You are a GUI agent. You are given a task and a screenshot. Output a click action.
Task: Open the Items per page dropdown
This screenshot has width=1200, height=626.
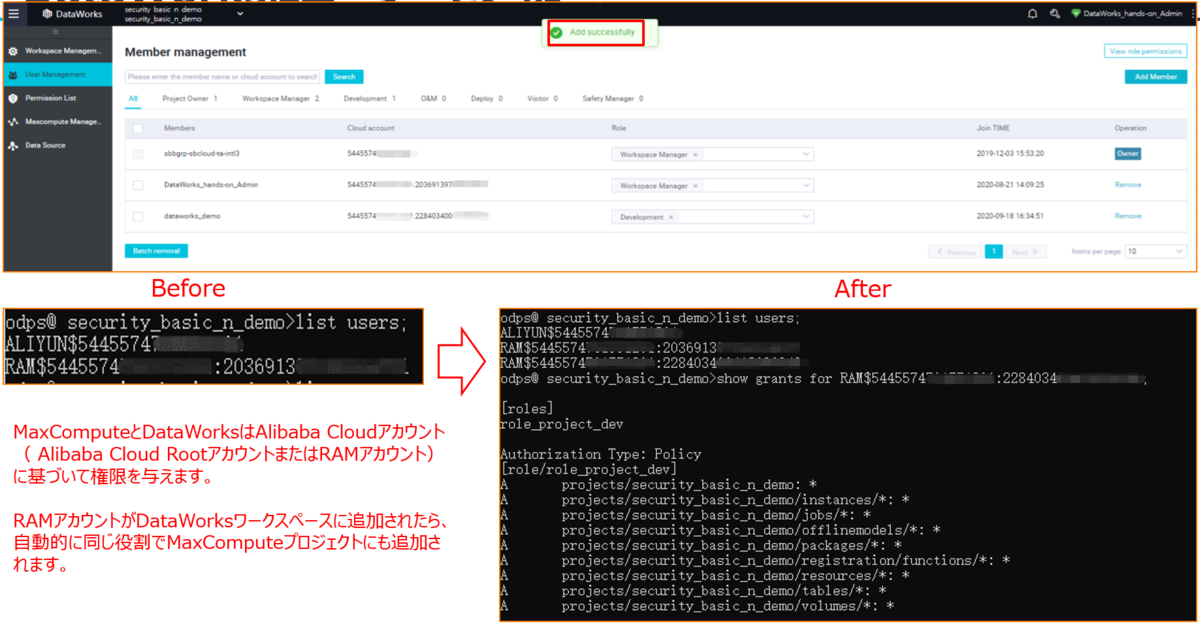click(1156, 251)
